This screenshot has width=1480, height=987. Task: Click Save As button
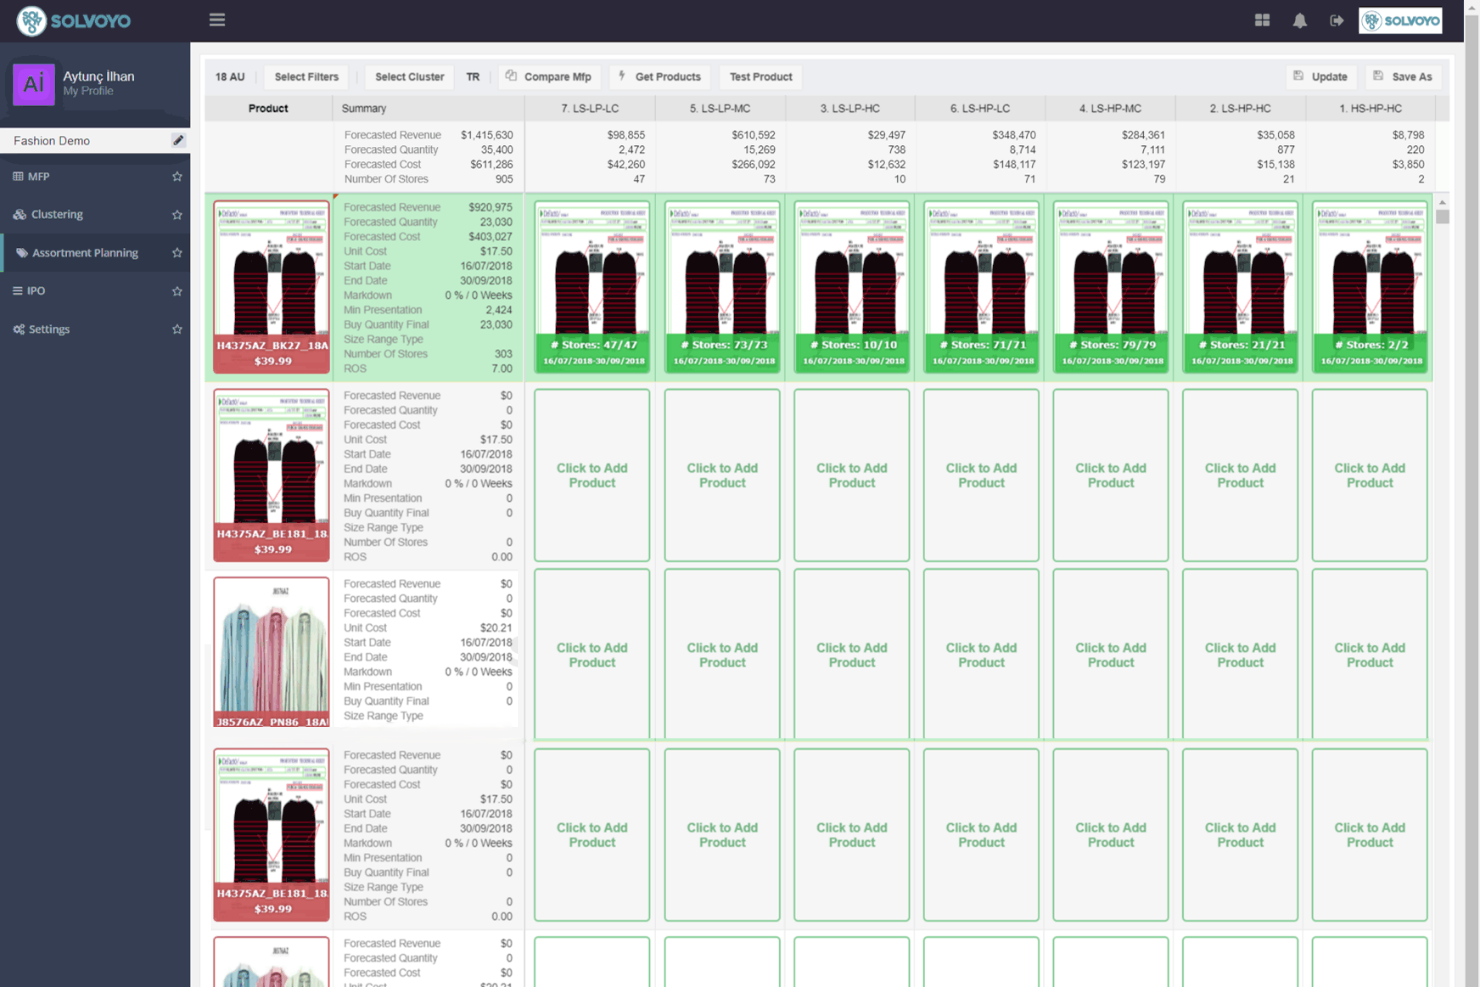coord(1403,77)
